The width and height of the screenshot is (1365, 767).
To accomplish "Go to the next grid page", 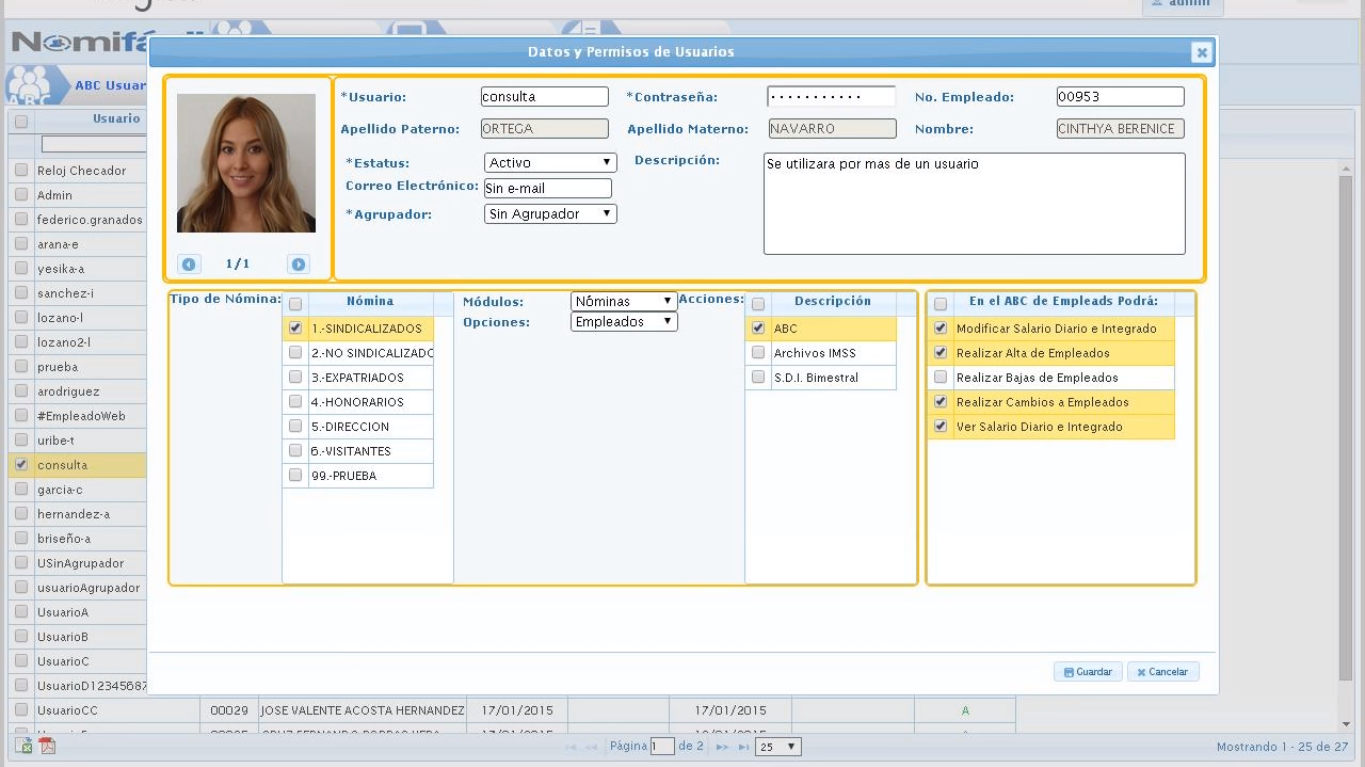I will (x=722, y=747).
